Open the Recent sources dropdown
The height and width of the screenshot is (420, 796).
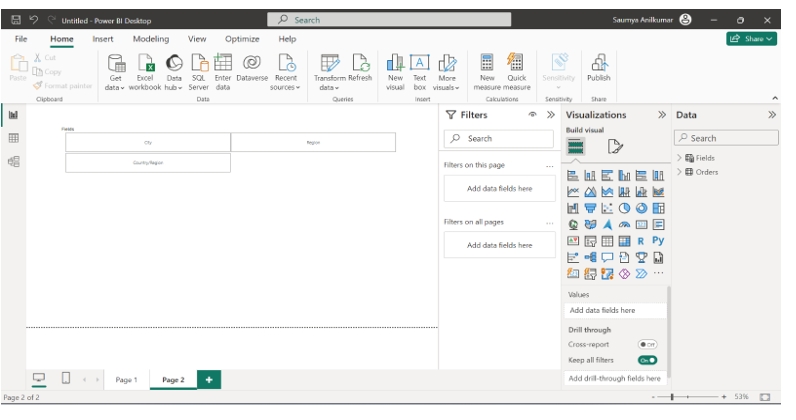point(285,73)
